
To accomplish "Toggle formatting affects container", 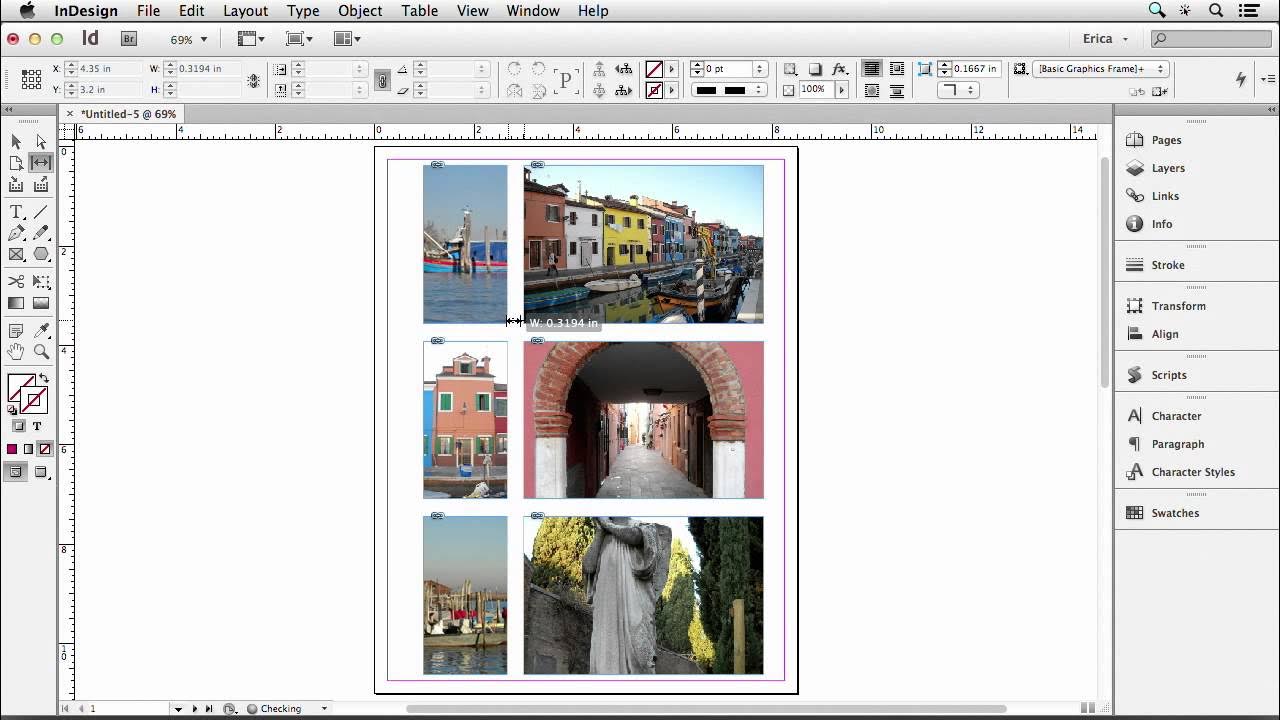I will 18,426.
